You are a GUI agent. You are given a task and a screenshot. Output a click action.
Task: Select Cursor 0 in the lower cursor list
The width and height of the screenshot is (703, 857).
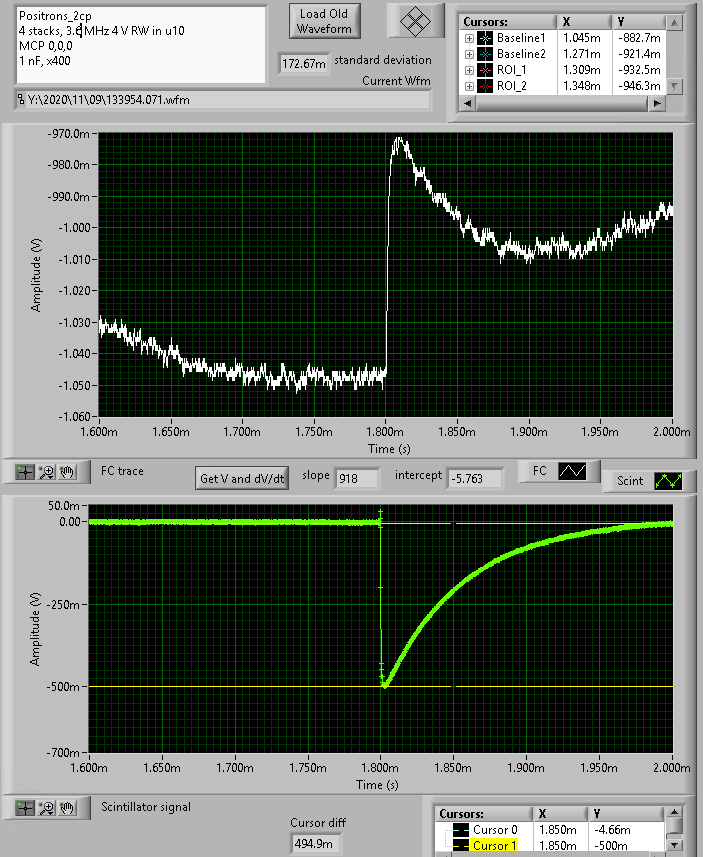pos(496,830)
